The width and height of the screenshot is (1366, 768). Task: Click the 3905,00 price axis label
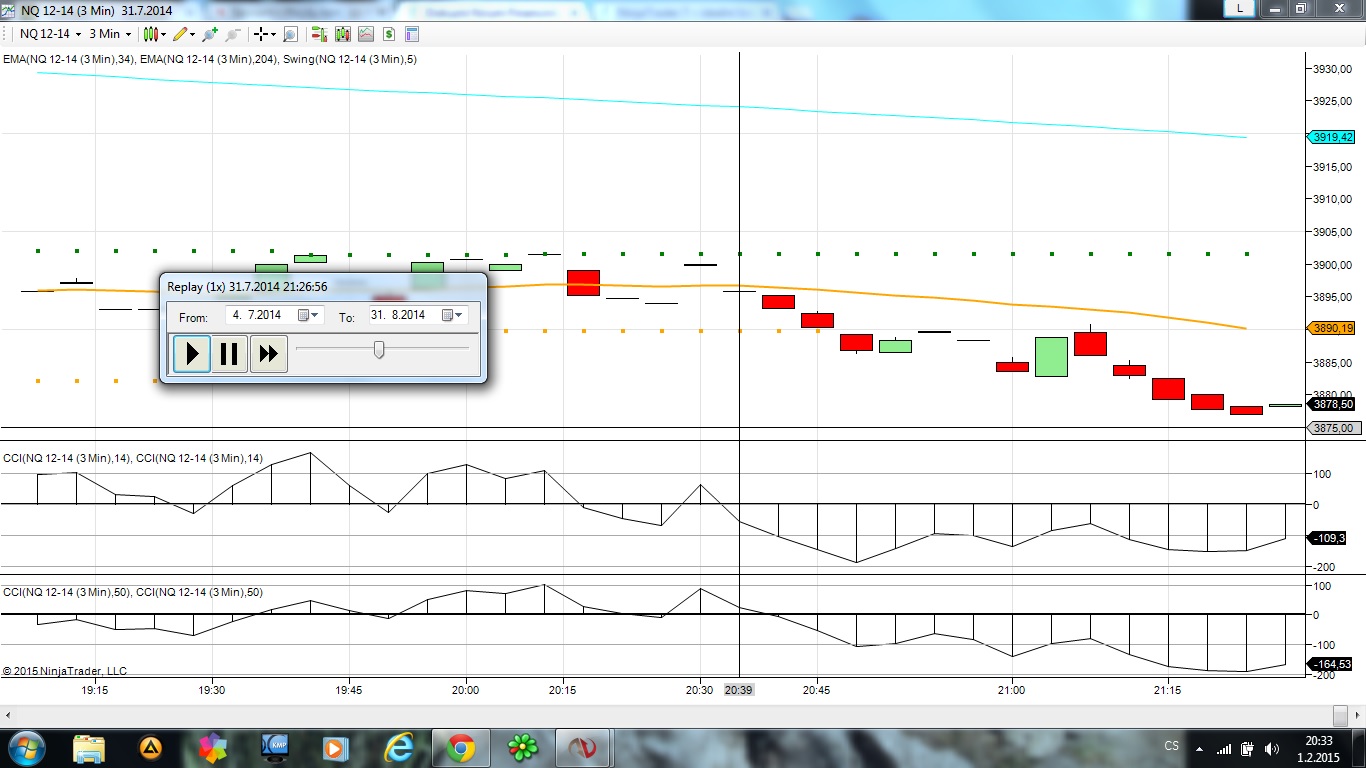tap(1332, 232)
